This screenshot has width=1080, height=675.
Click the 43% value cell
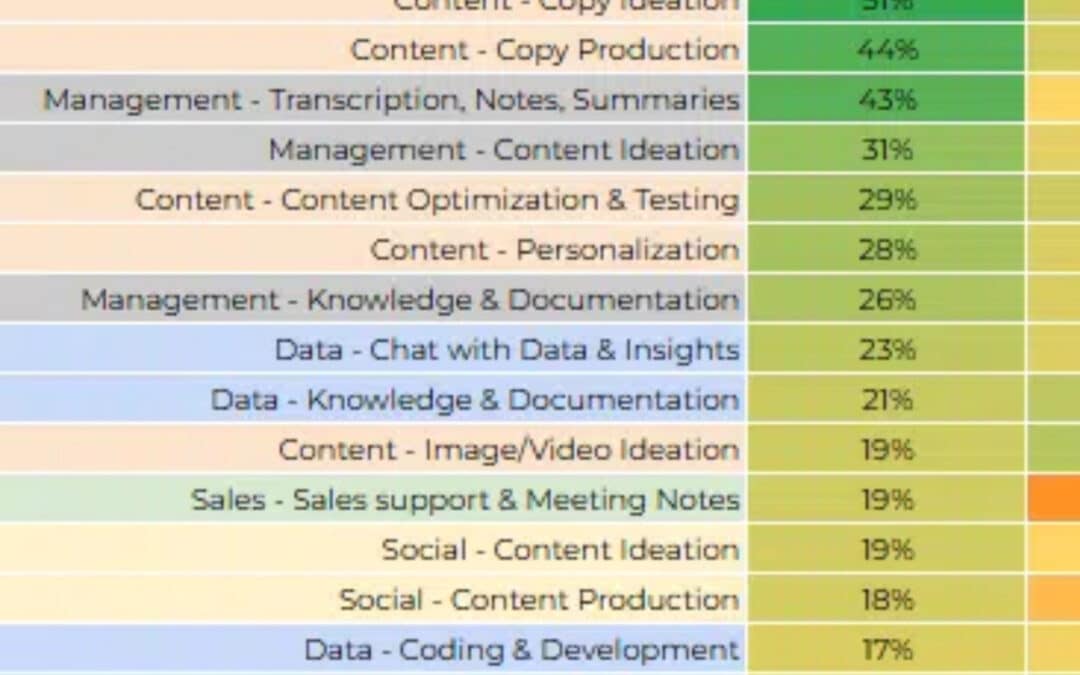[886, 100]
